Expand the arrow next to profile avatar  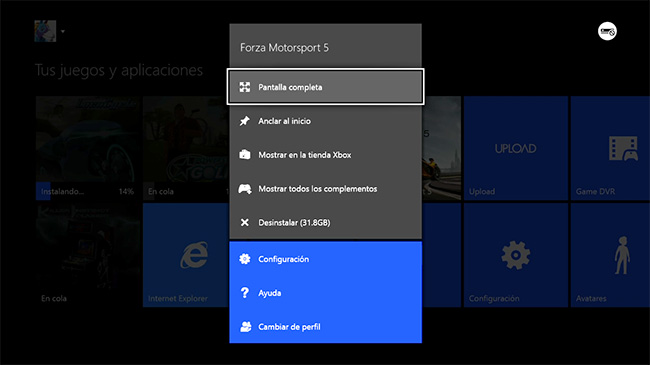tap(63, 31)
